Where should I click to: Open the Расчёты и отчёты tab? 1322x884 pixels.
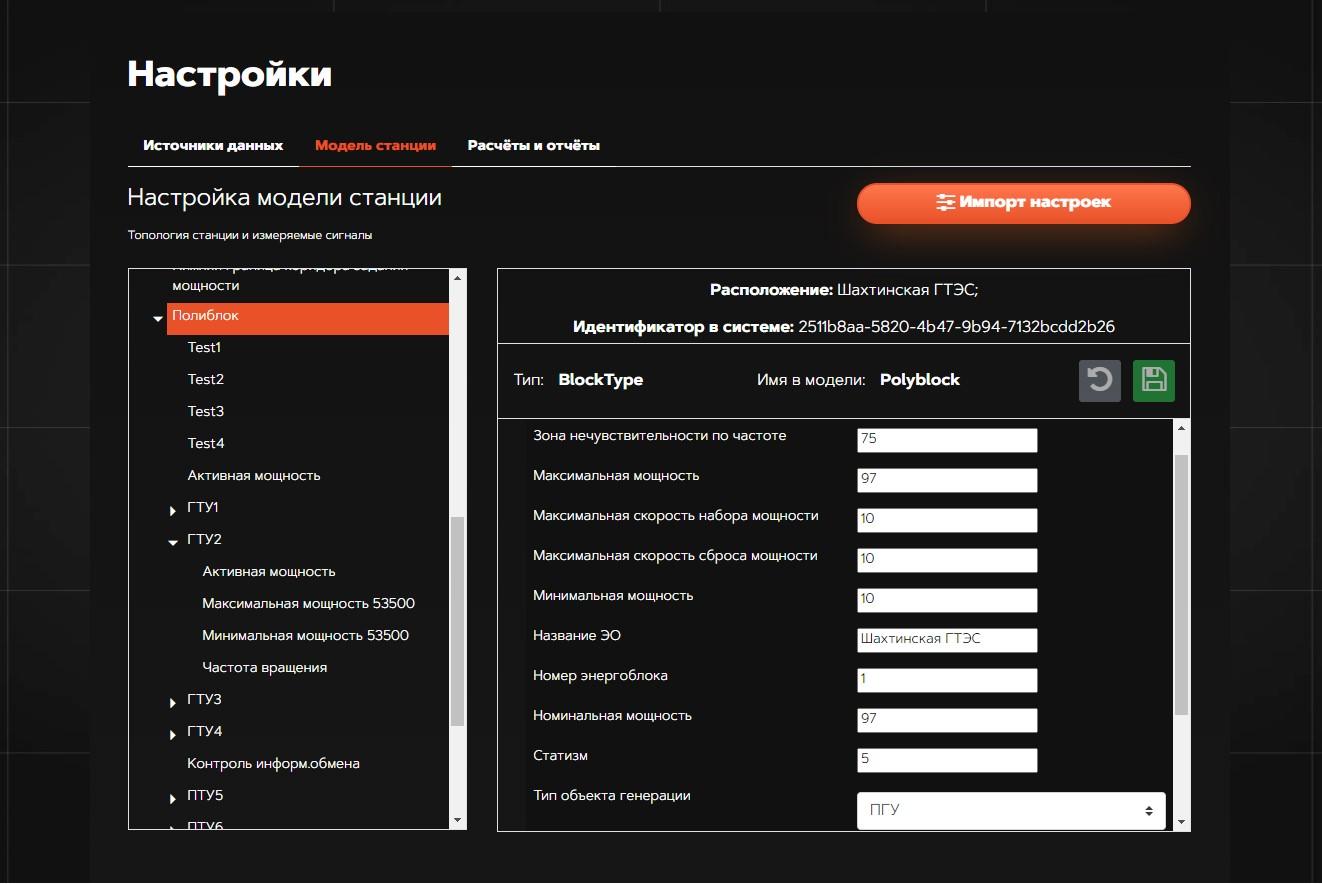pos(533,146)
